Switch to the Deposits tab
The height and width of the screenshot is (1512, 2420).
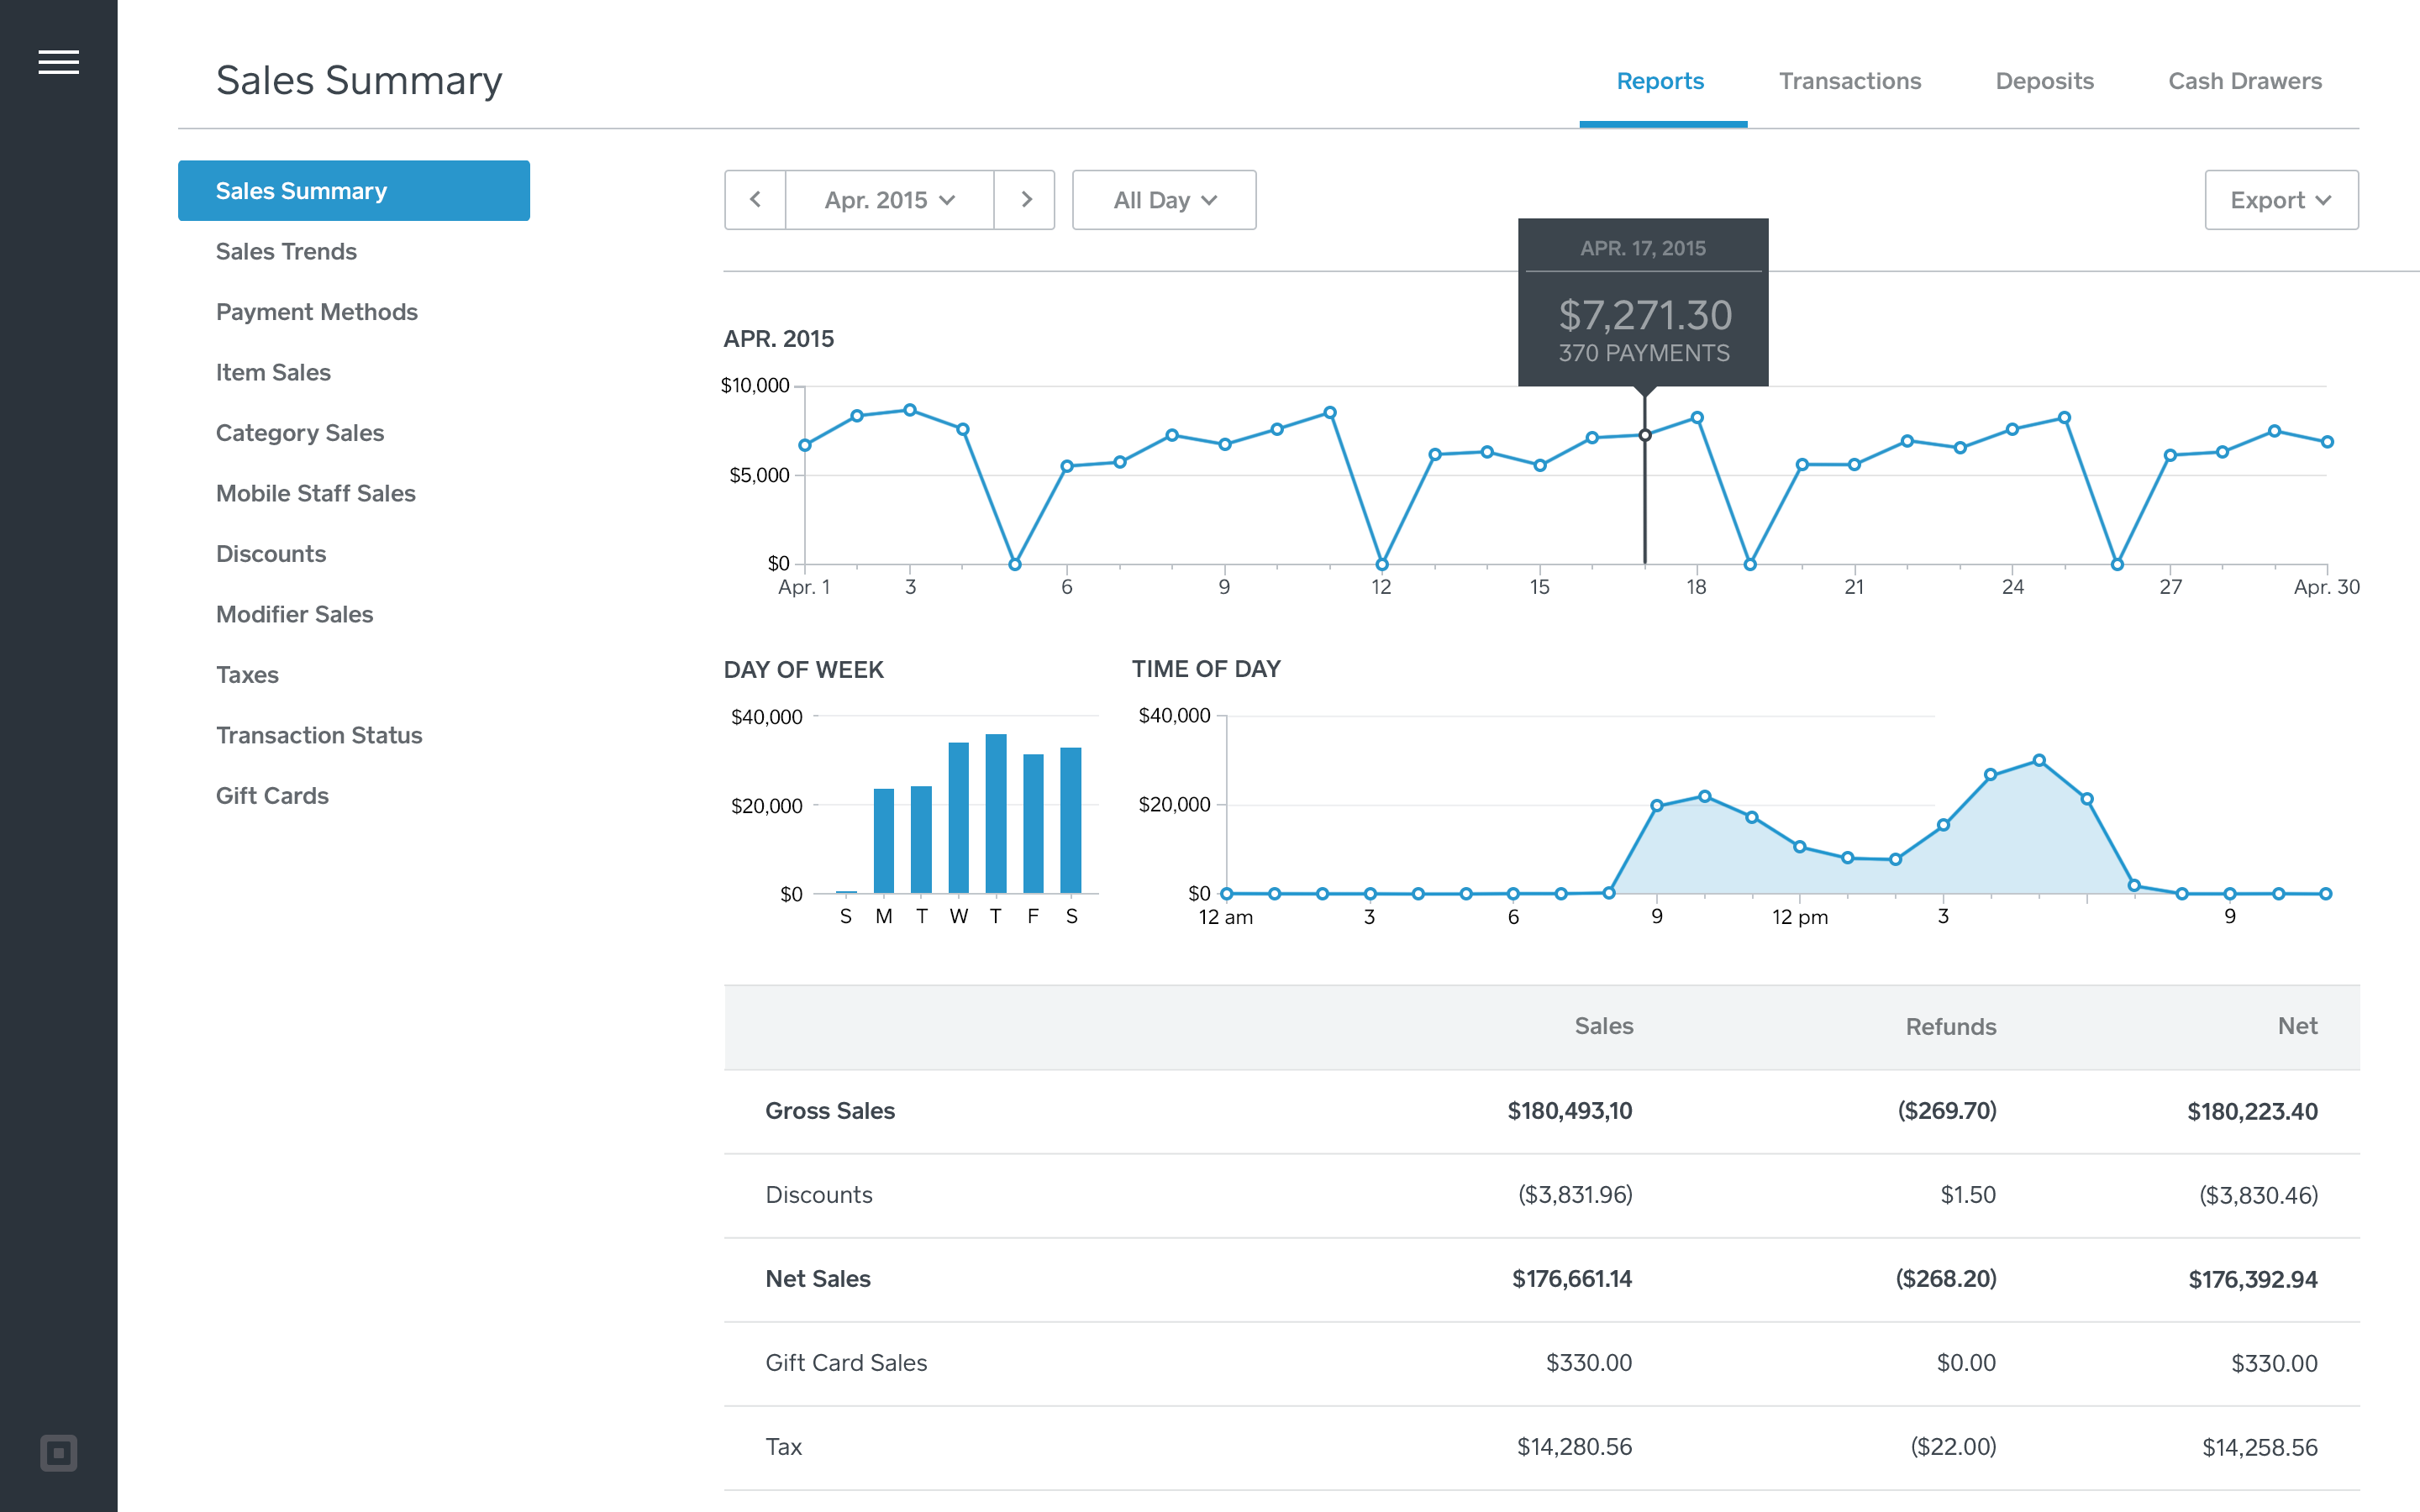pyautogui.click(x=2044, y=78)
